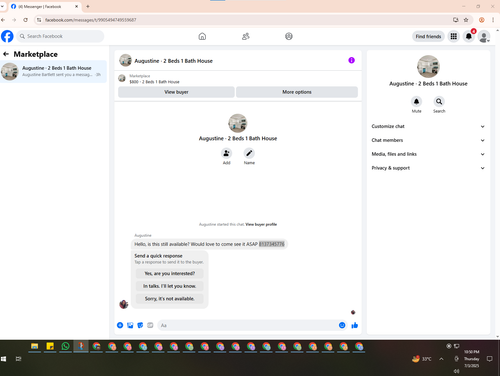Open the Windows notification center

(490, 359)
